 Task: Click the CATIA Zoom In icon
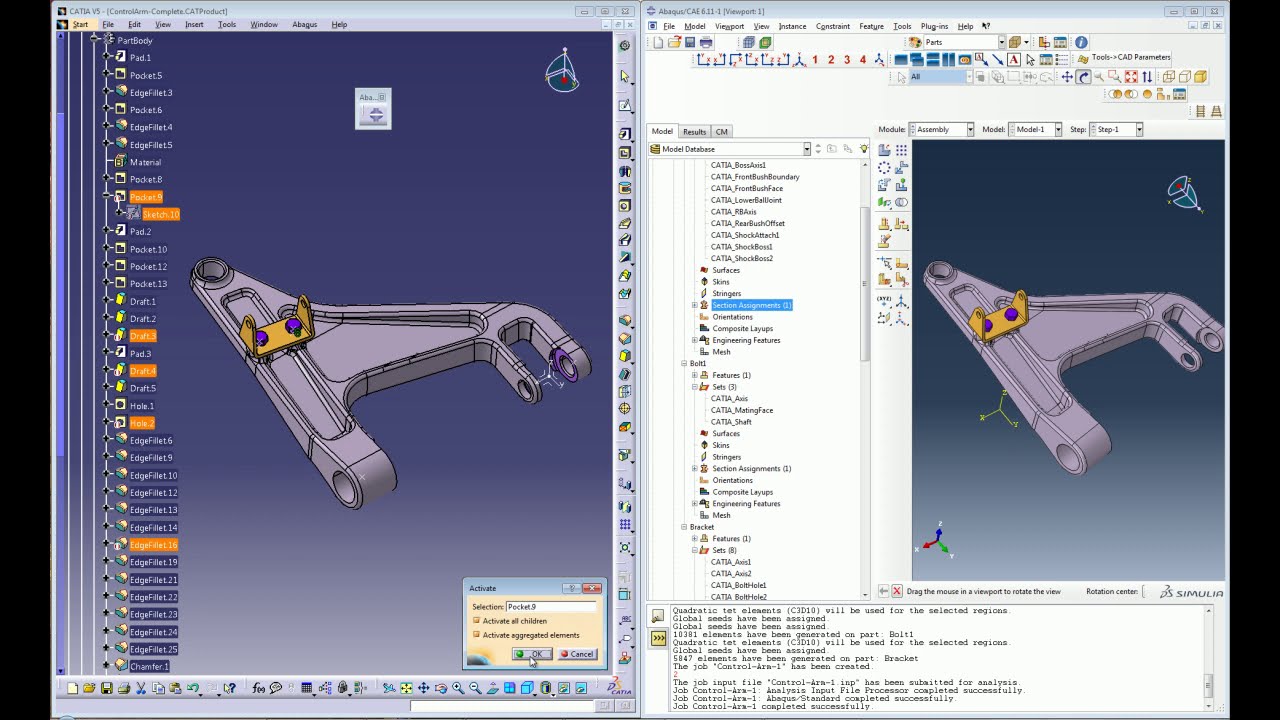(458, 688)
